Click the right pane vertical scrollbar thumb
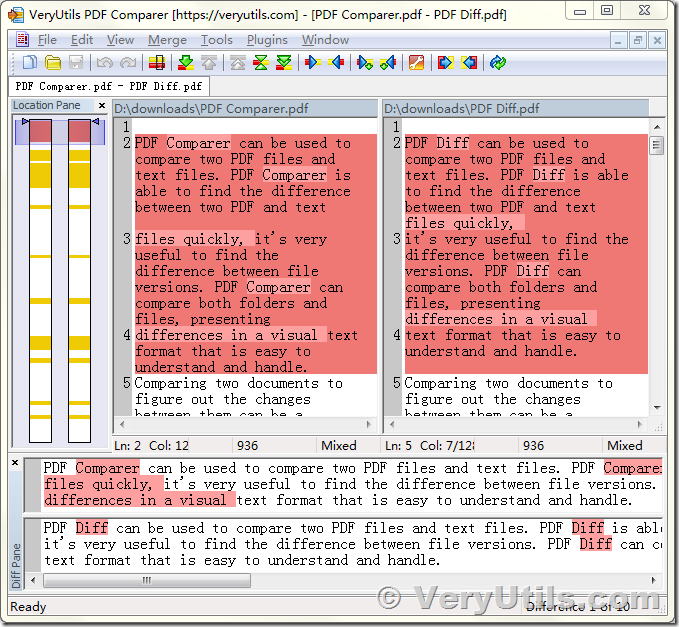 pyautogui.click(x=657, y=145)
